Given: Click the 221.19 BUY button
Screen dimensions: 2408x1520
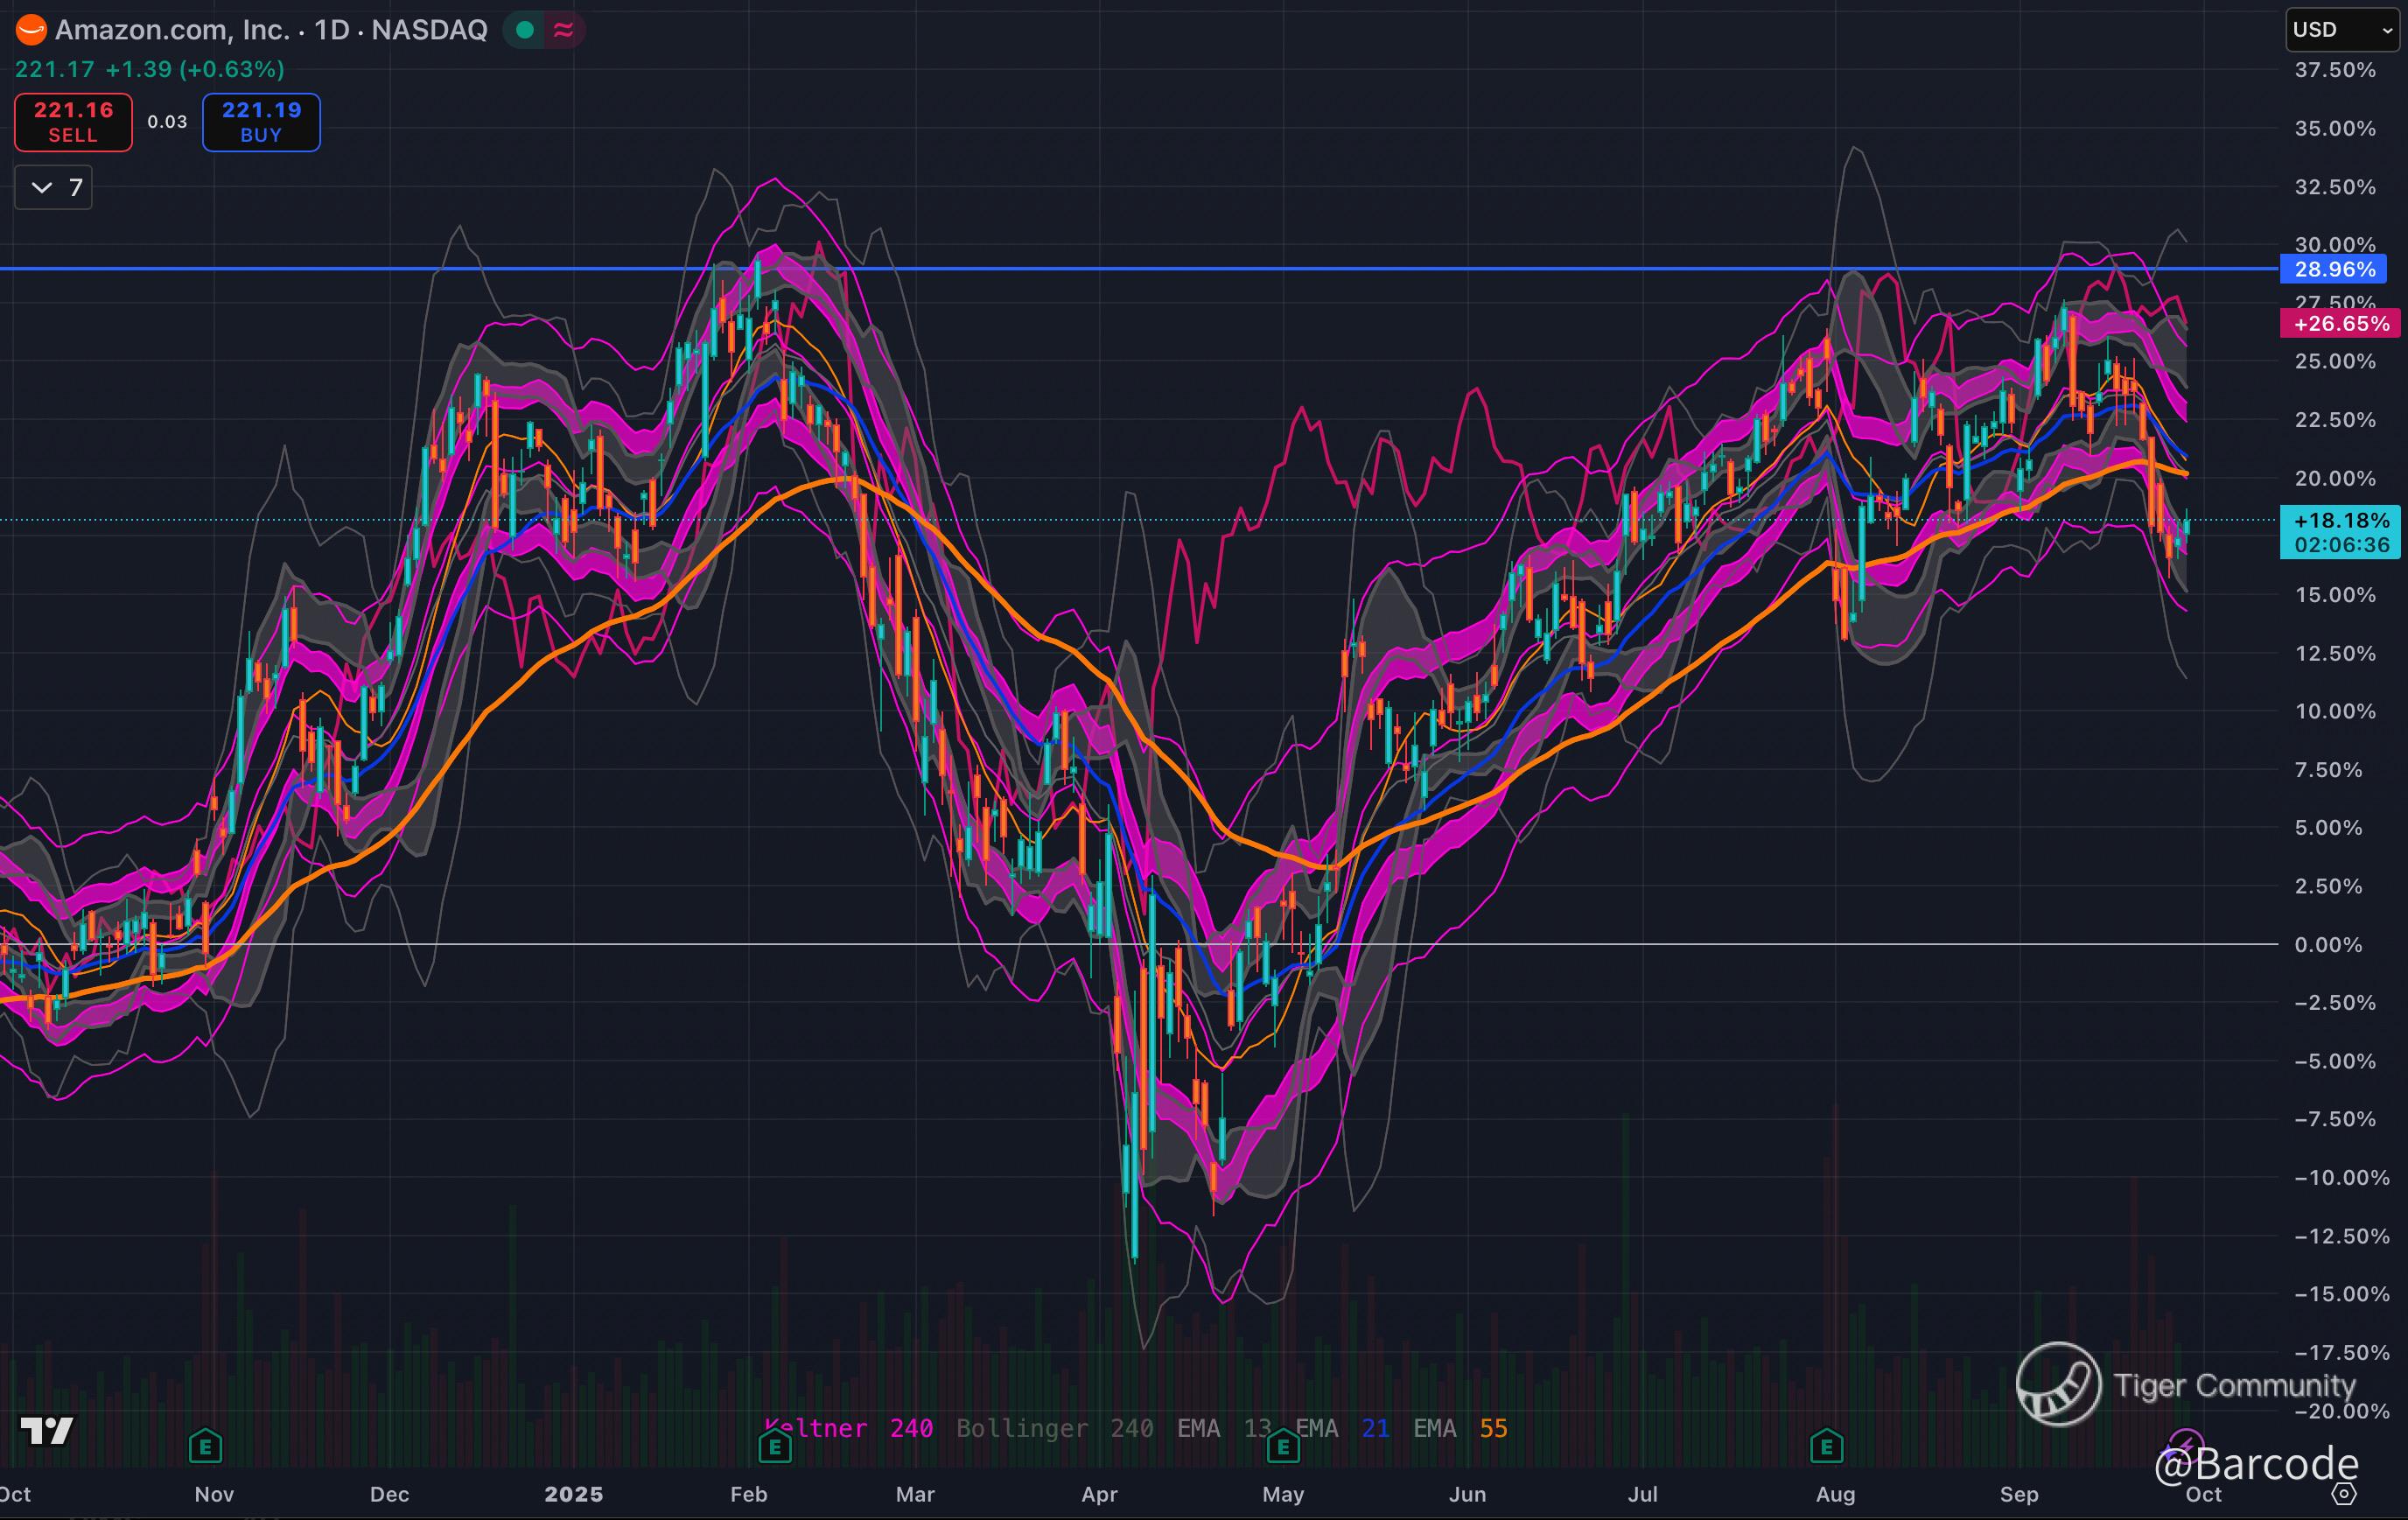Looking at the screenshot, I should tap(261, 122).
